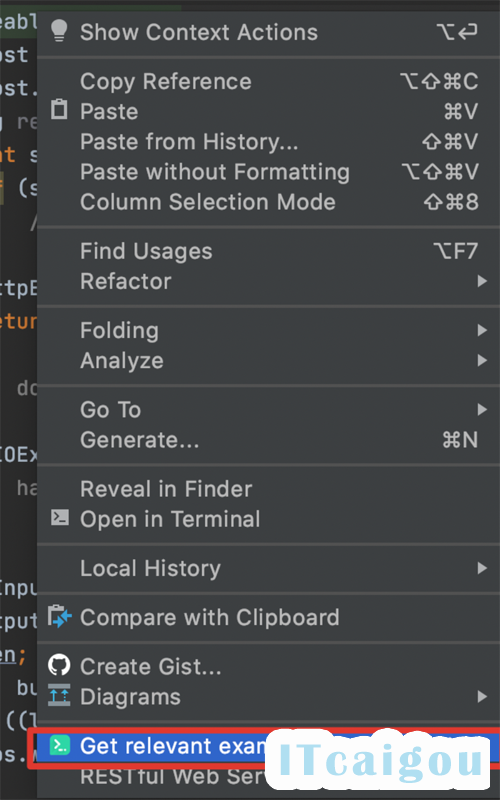Click the GitHub icon beside Create Gist

point(59,665)
